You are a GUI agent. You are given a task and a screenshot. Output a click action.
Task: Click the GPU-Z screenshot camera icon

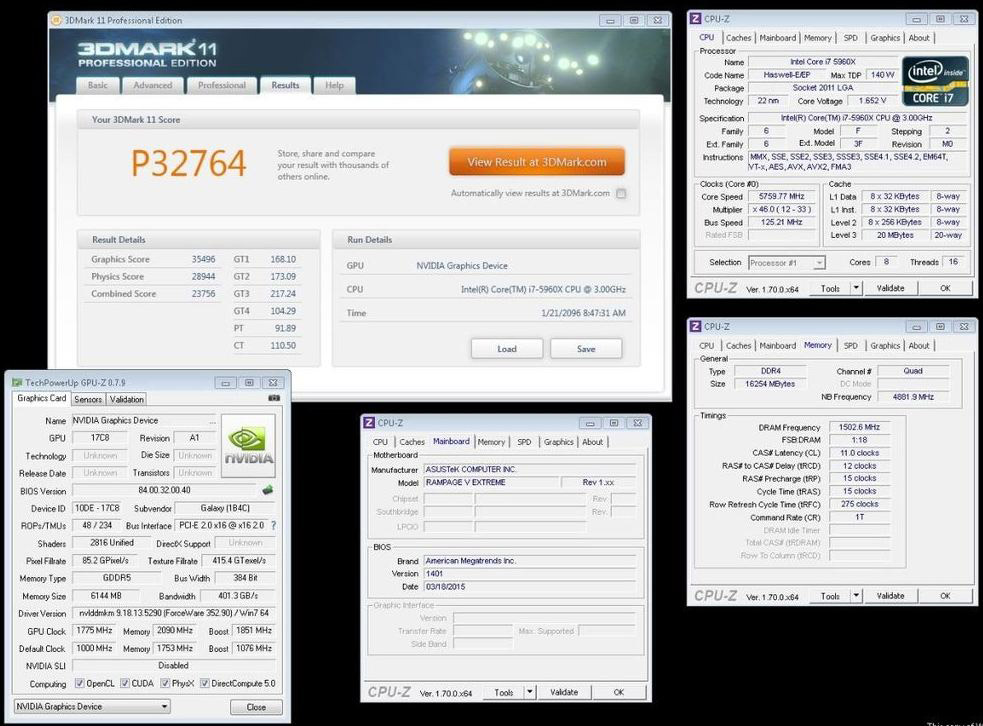(274, 398)
